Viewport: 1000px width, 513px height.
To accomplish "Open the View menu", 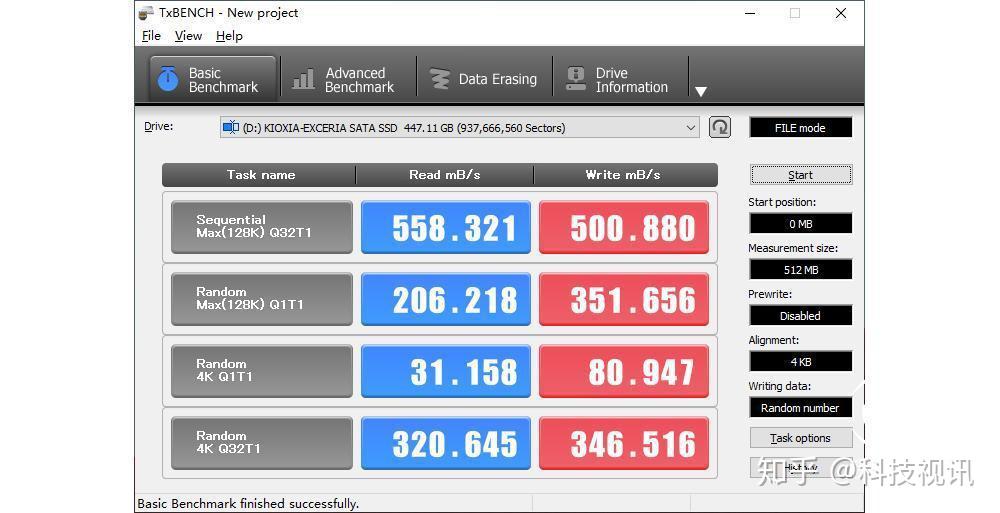I will 188,36.
